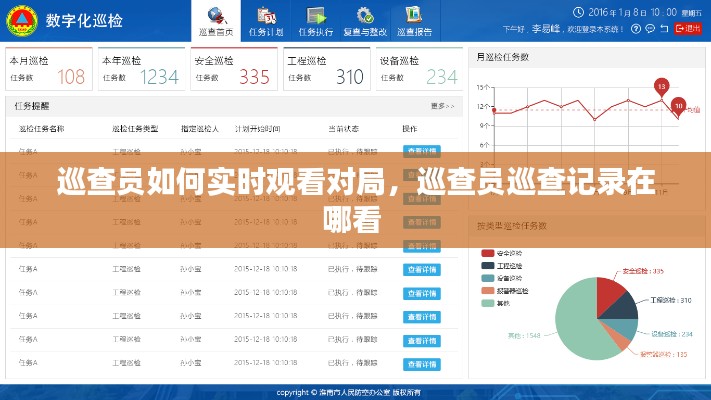Select the 安全巡检 335 stat card
This screenshot has width=711, height=400.
tap(232, 69)
